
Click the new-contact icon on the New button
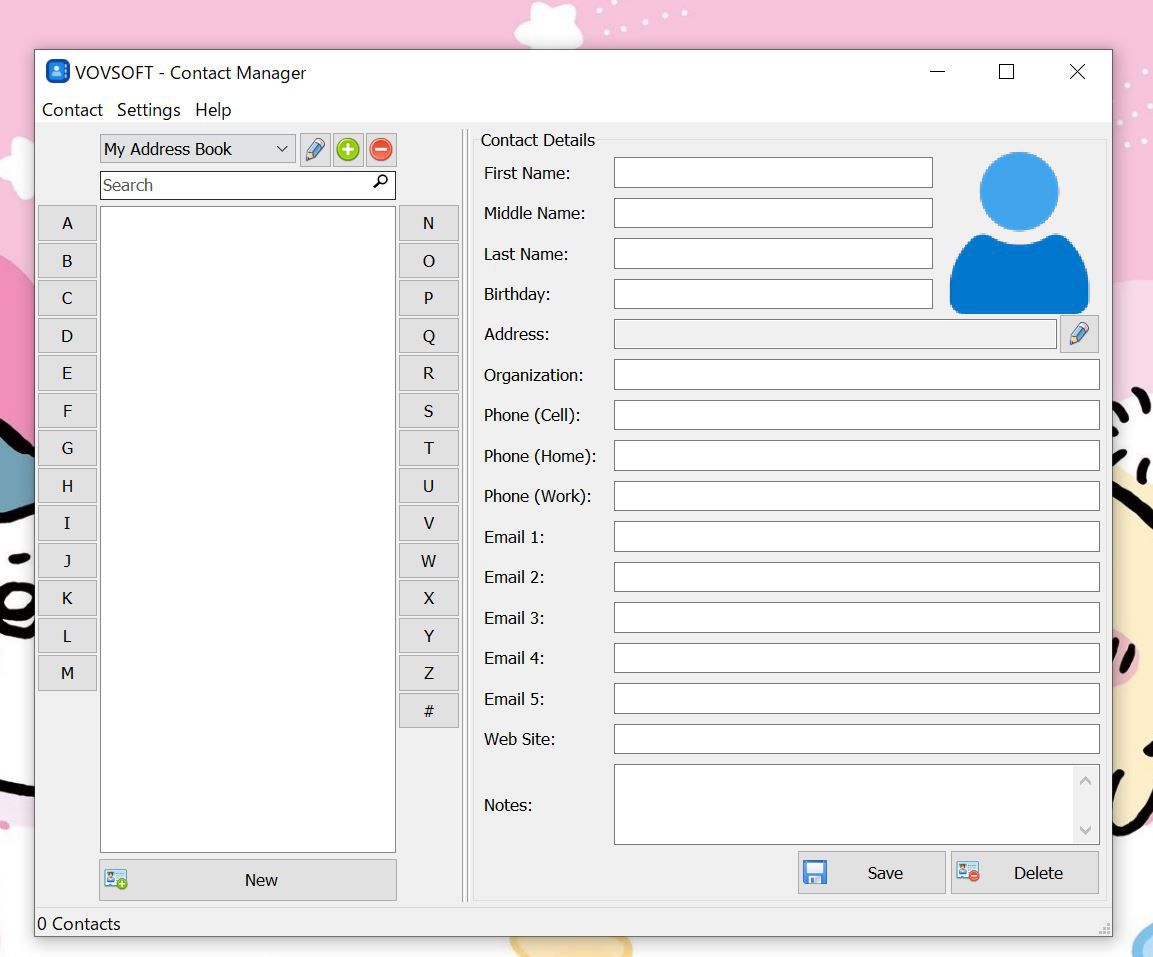coord(116,879)
